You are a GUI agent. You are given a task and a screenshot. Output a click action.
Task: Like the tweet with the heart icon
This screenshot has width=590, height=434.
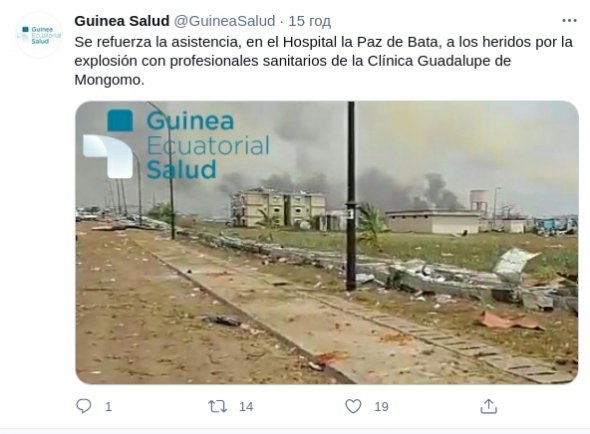(x=353, y=406)
